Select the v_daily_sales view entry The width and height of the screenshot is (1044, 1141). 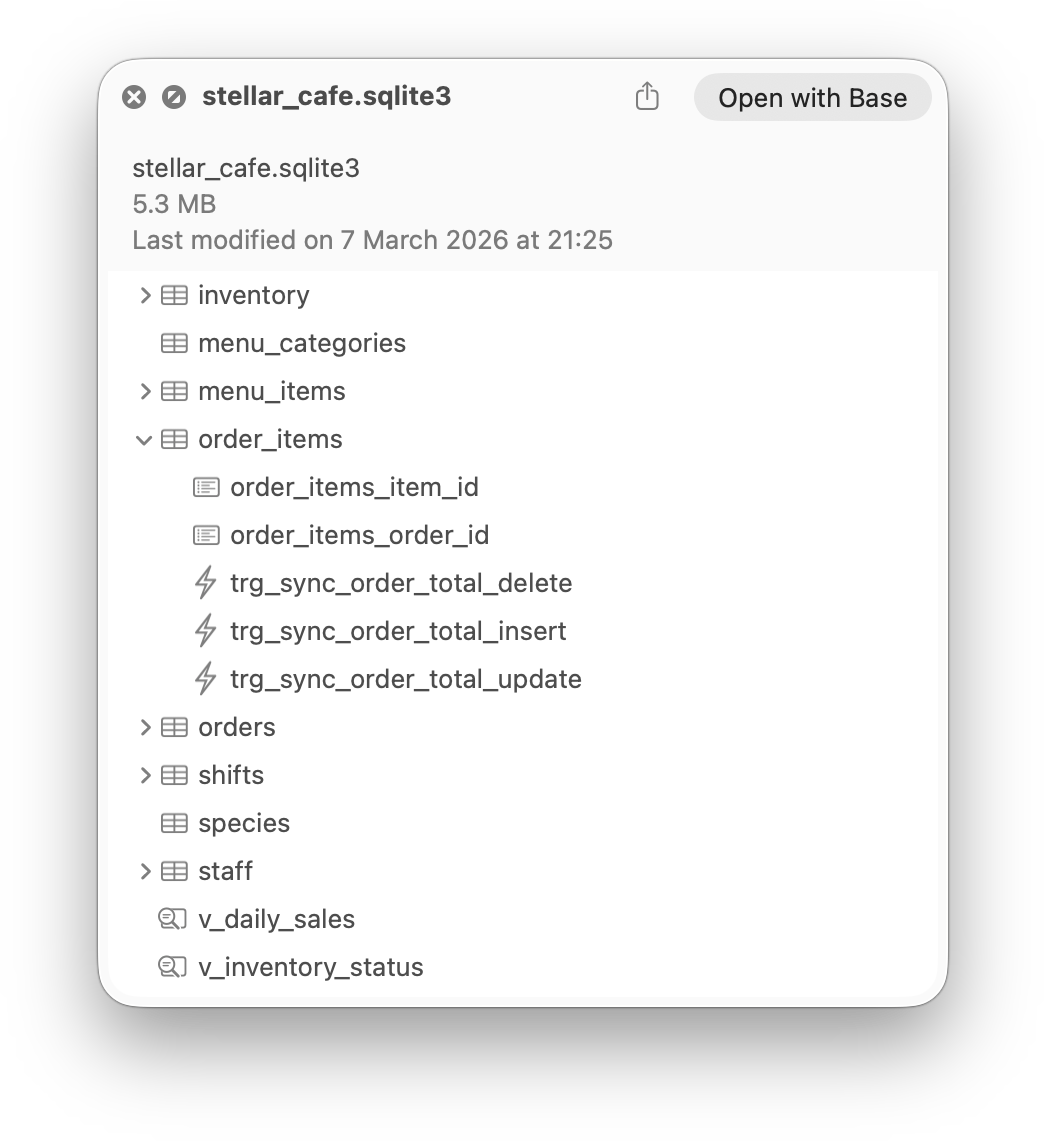click(278, 919)
